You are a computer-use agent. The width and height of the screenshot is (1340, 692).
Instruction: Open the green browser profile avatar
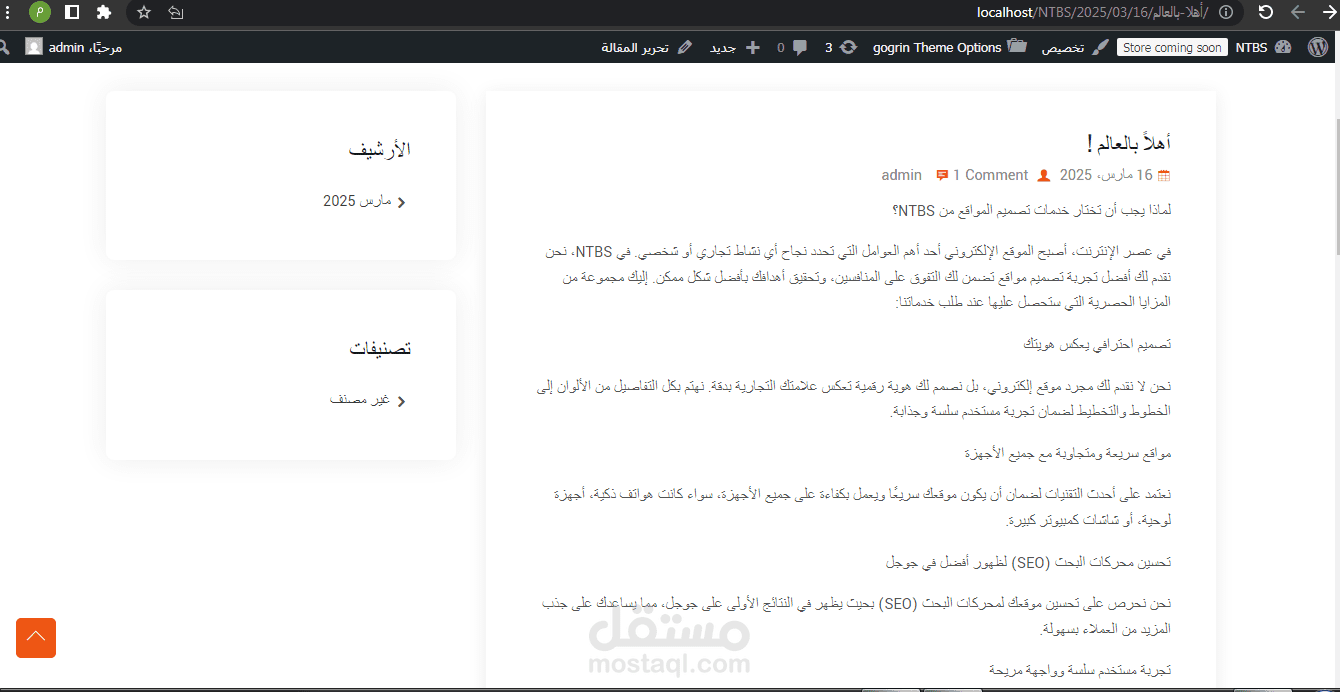[40, 12]
